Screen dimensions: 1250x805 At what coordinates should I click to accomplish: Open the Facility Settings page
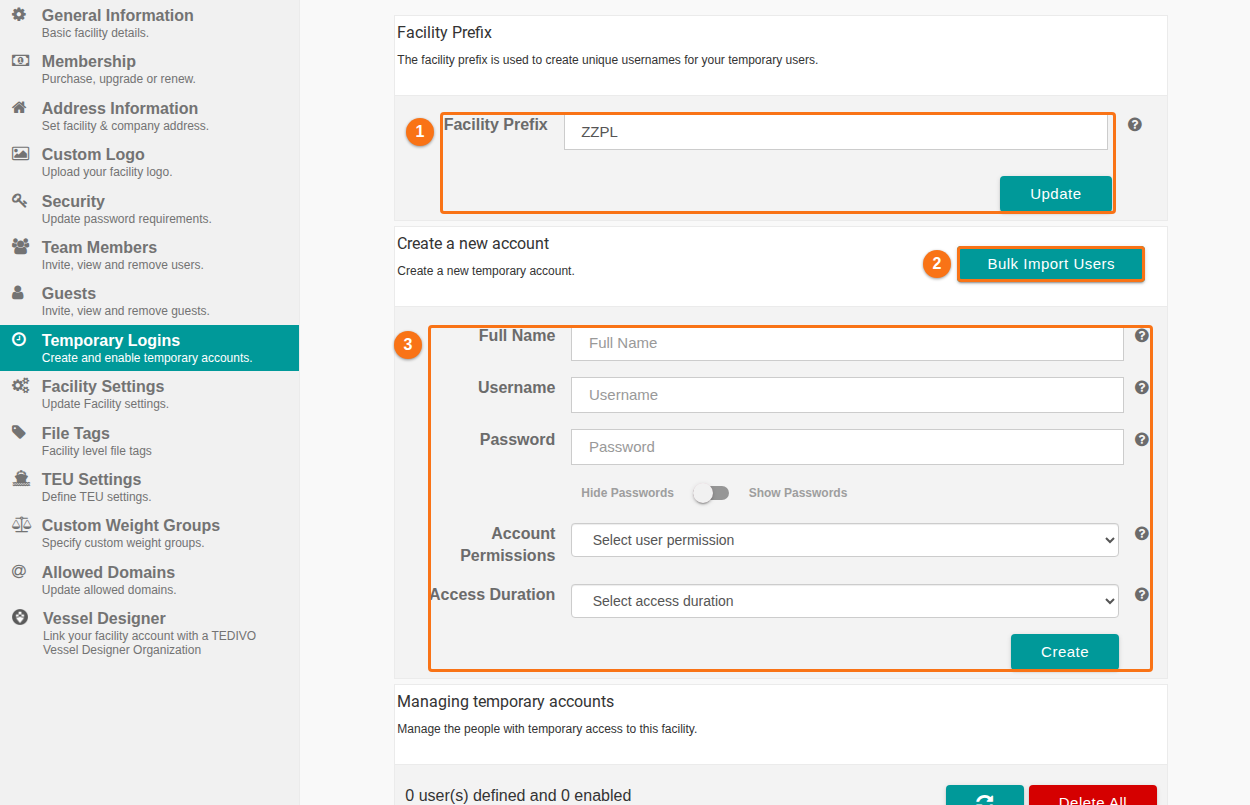tap(149, 394)
